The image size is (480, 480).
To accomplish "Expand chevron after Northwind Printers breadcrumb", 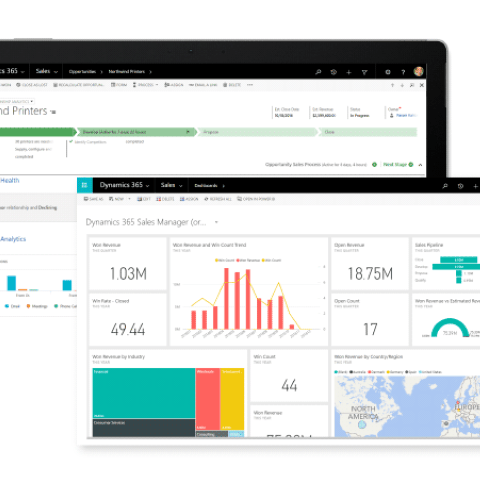I will 150,72.
